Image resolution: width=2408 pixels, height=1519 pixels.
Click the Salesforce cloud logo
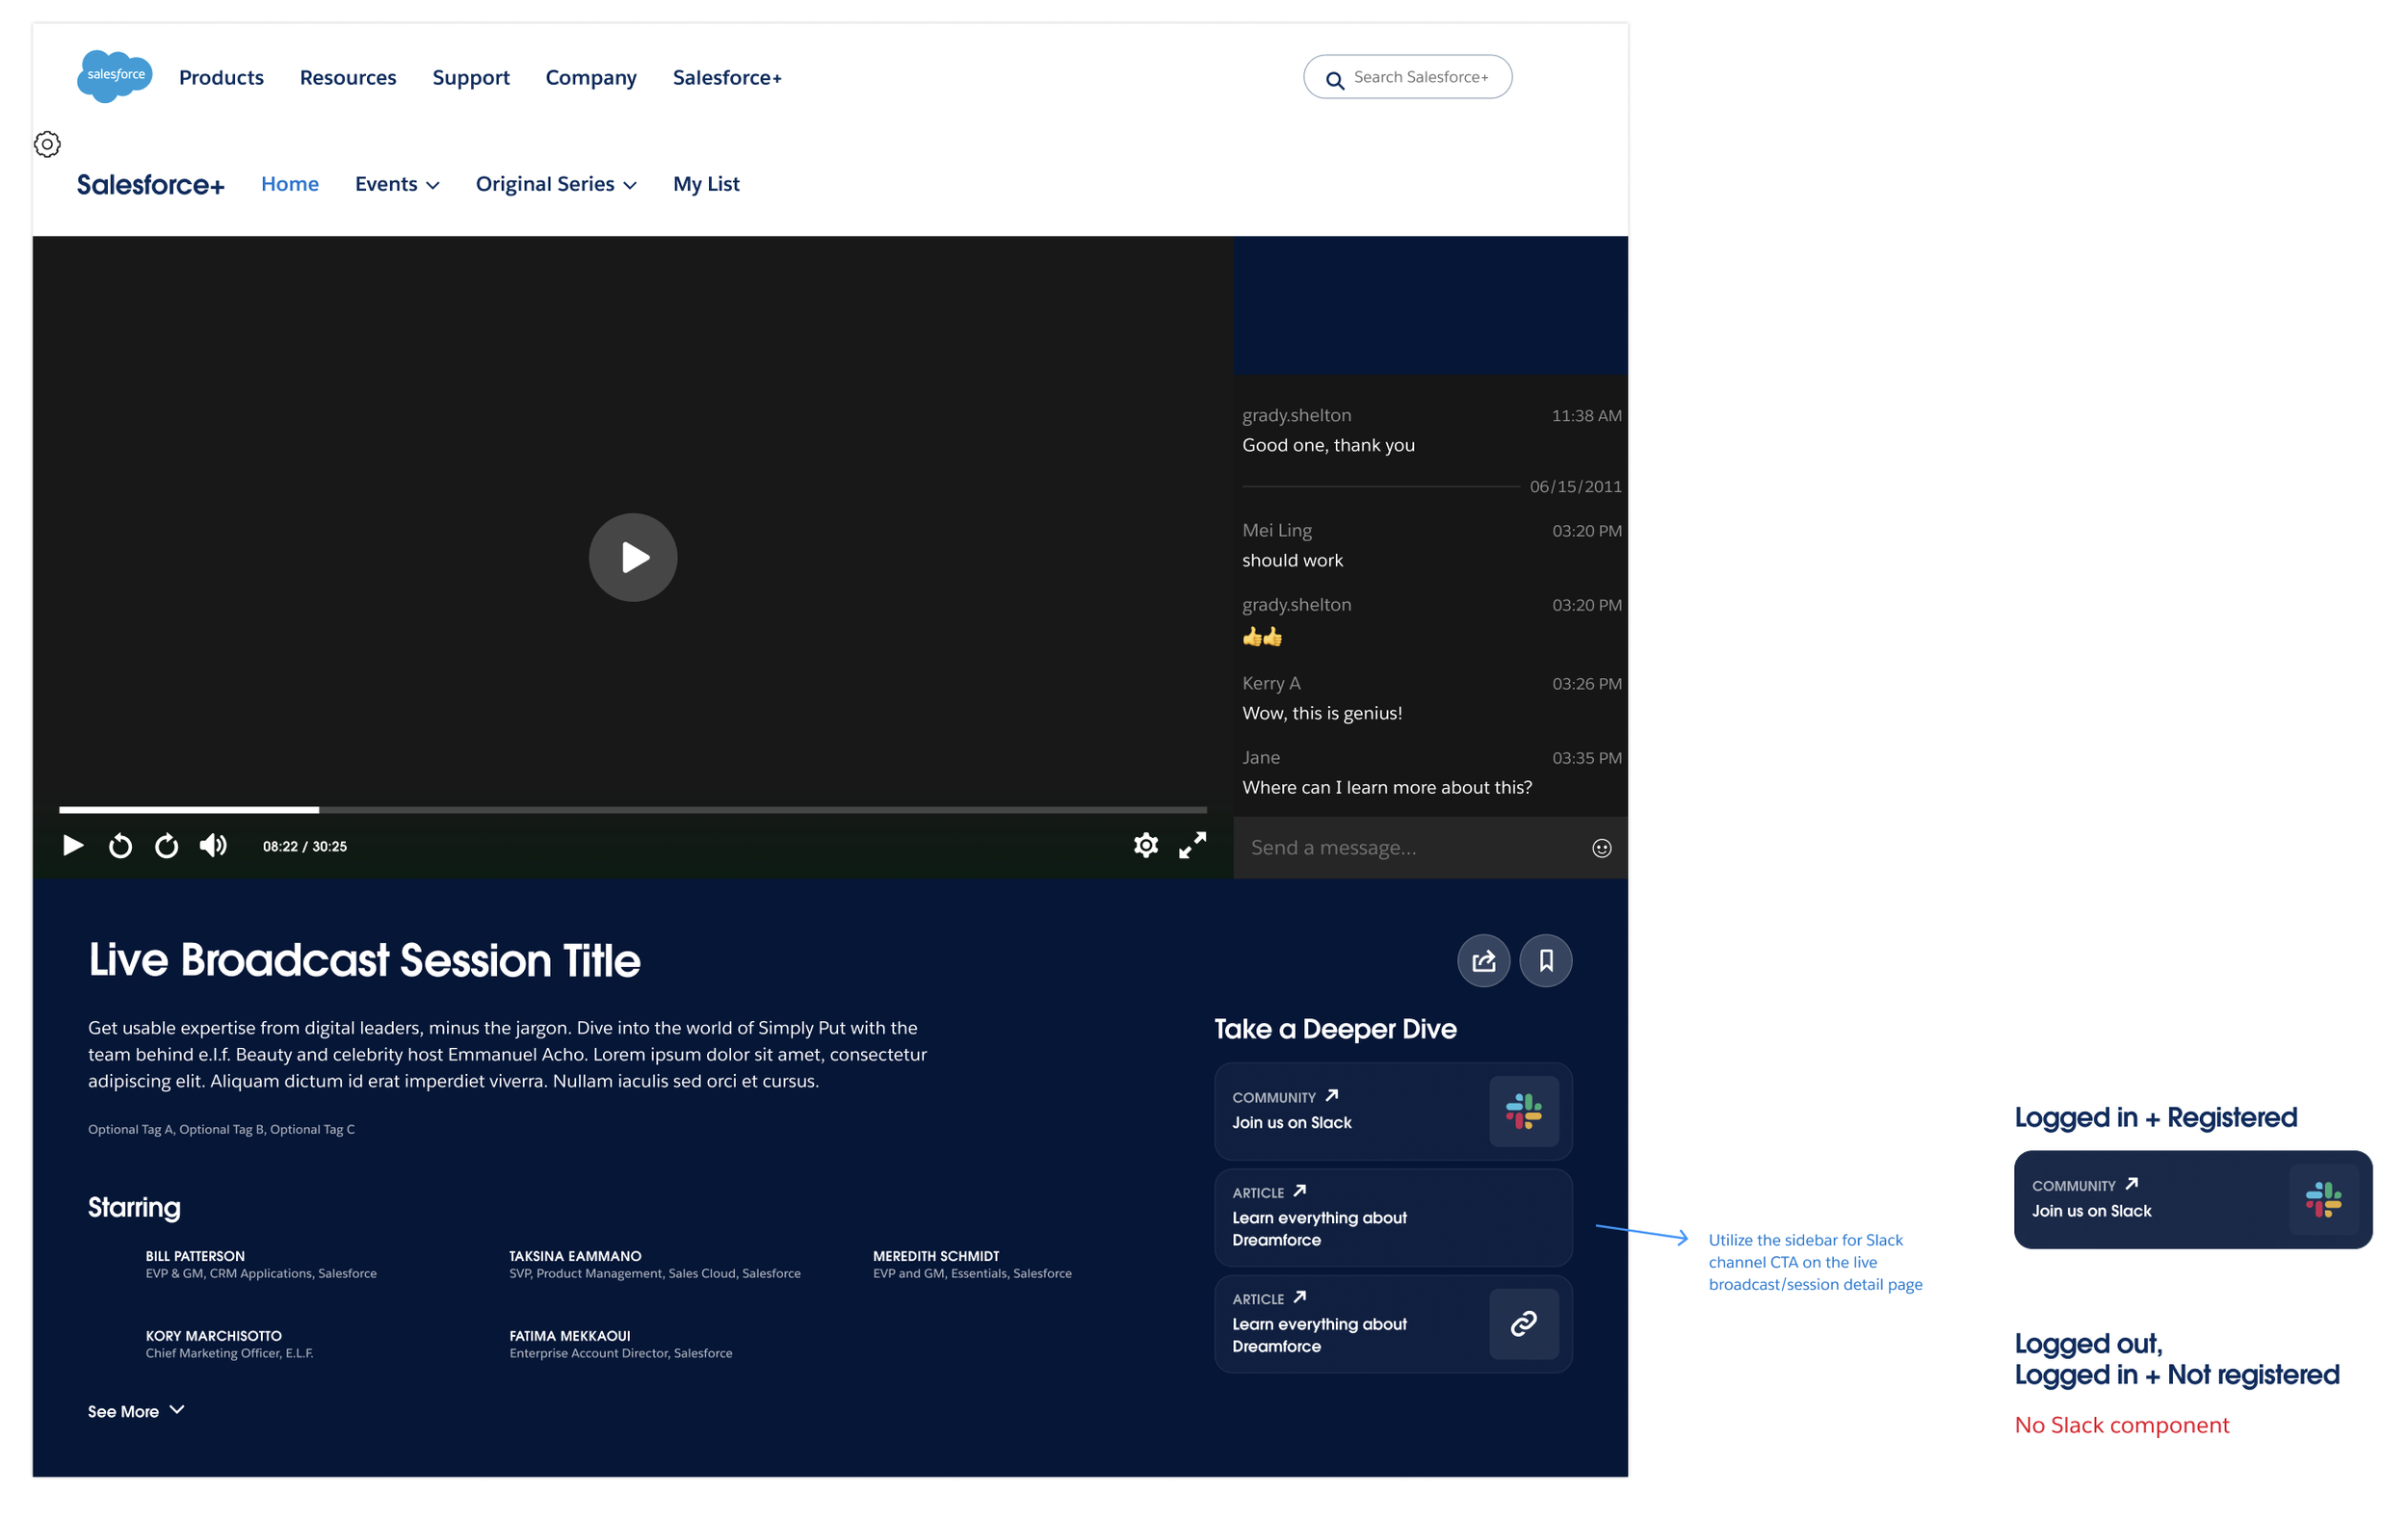tap(115, 76)
